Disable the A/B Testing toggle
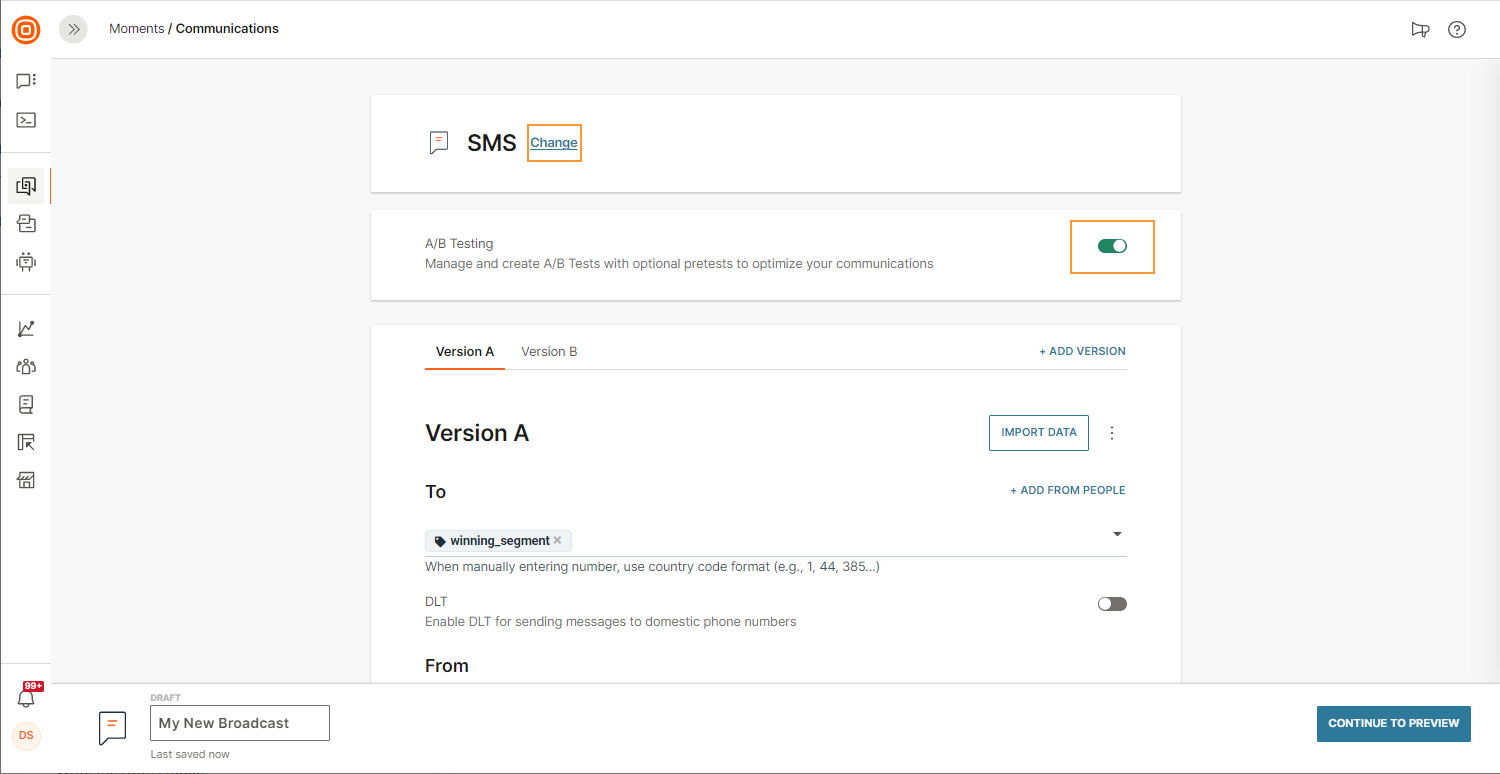 point(1112,246)
